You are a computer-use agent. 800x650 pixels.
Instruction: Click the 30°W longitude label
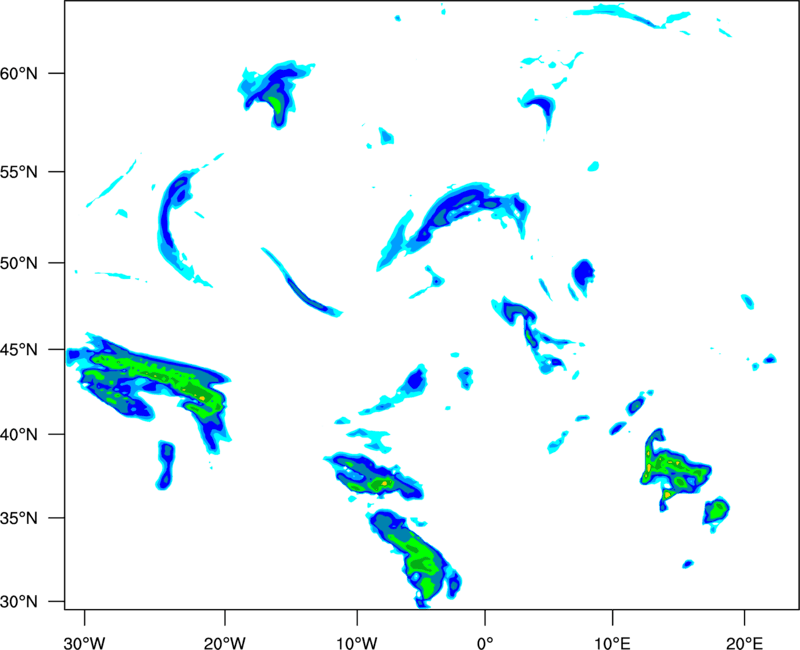click(x=85, y=643)
